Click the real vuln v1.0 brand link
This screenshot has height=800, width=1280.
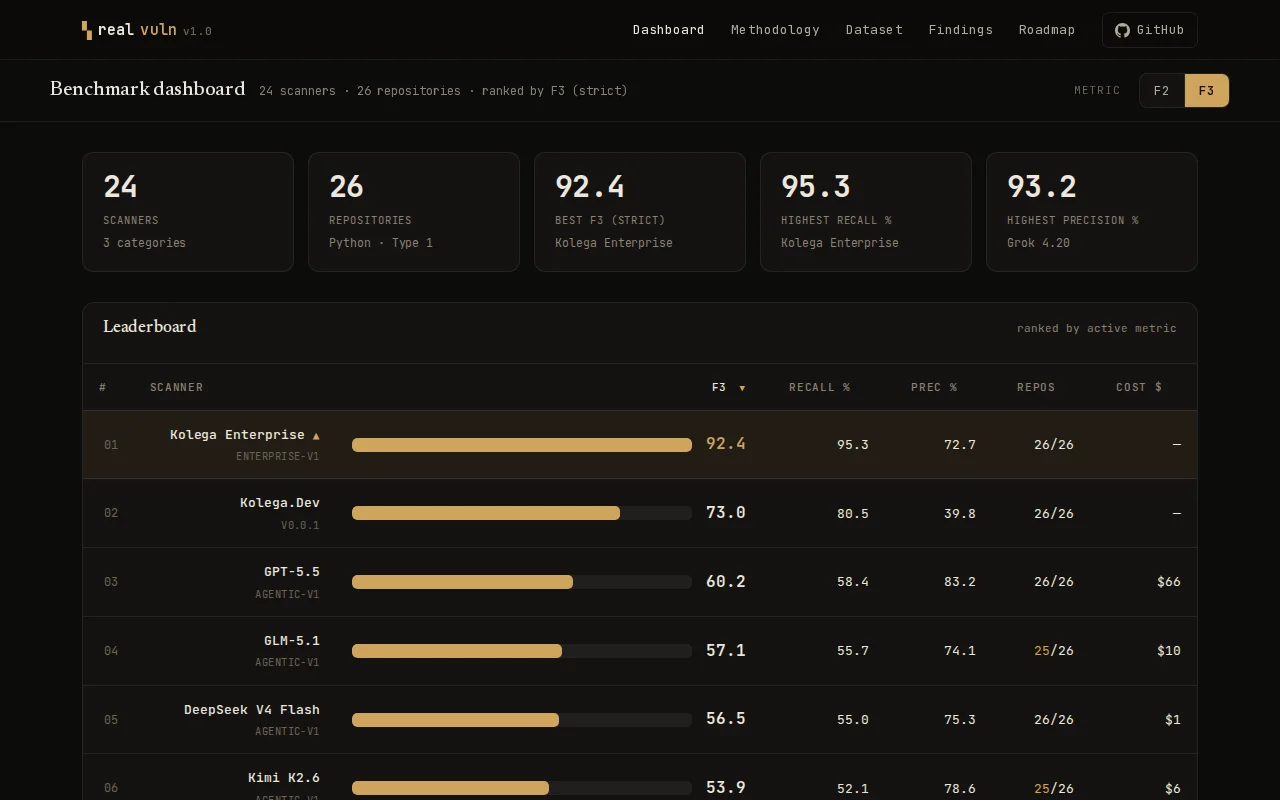click(x=147, y=30)
